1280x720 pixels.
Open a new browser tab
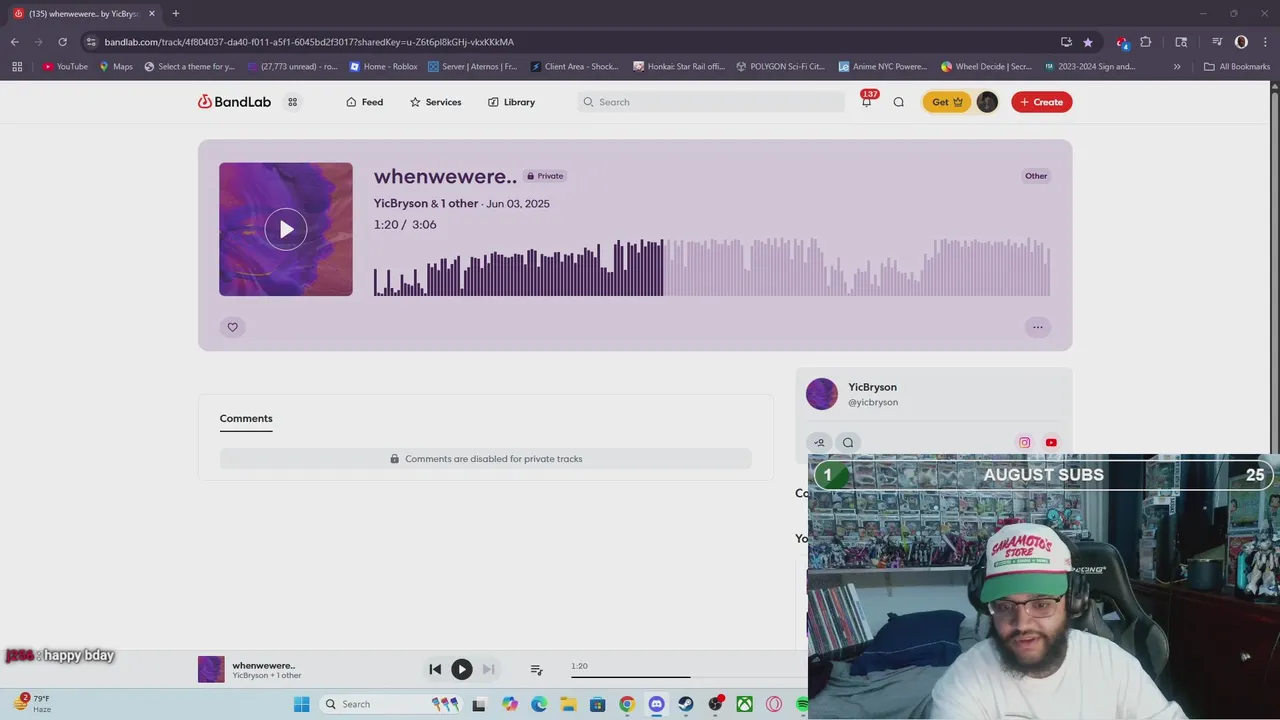coord(175,13)
